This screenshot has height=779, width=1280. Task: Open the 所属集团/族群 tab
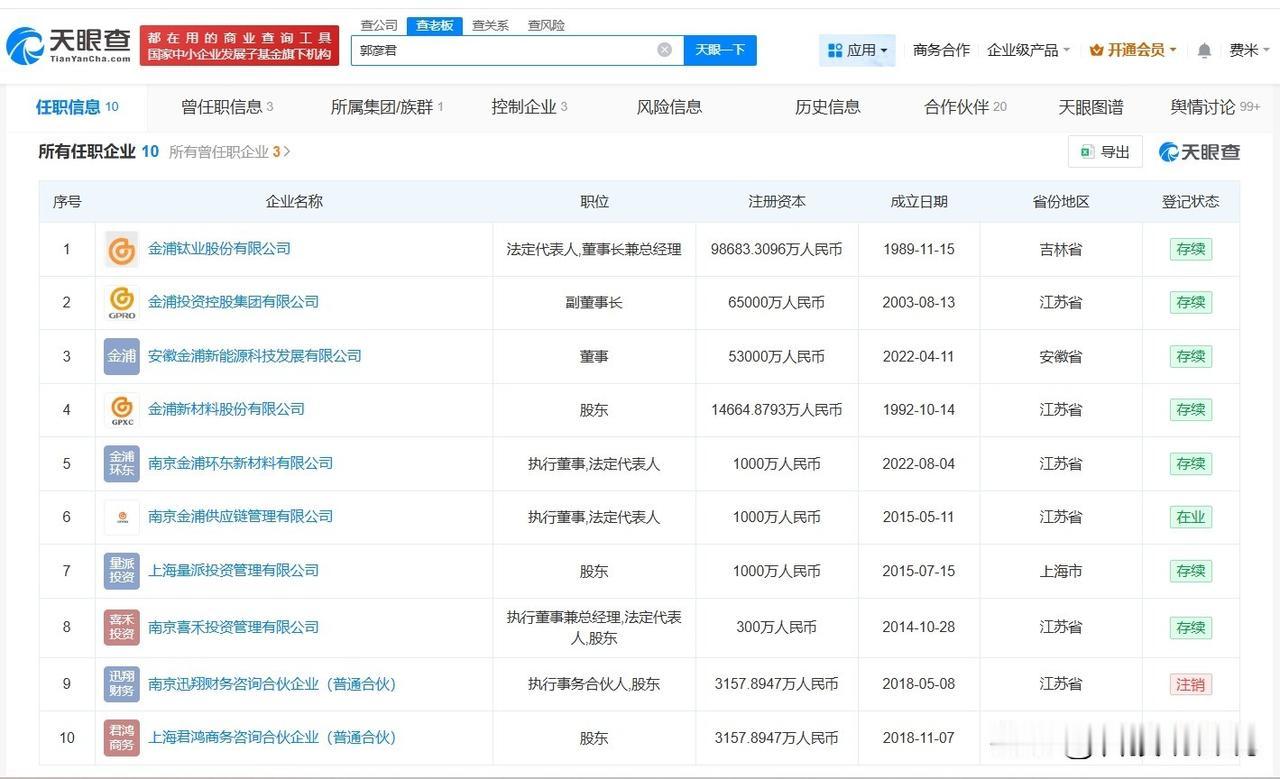point(387,107)
